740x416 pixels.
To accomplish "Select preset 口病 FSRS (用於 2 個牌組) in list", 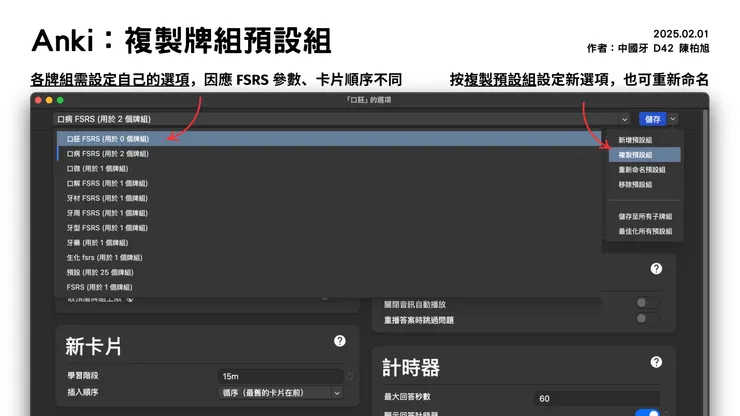I will pyautogui.click(x=329, y=153).
